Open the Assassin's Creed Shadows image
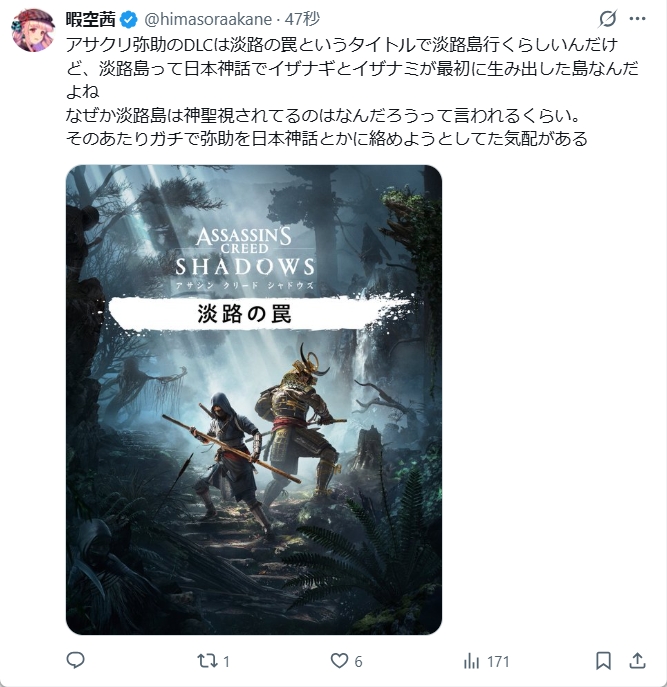667x687 pixels. 254,400
